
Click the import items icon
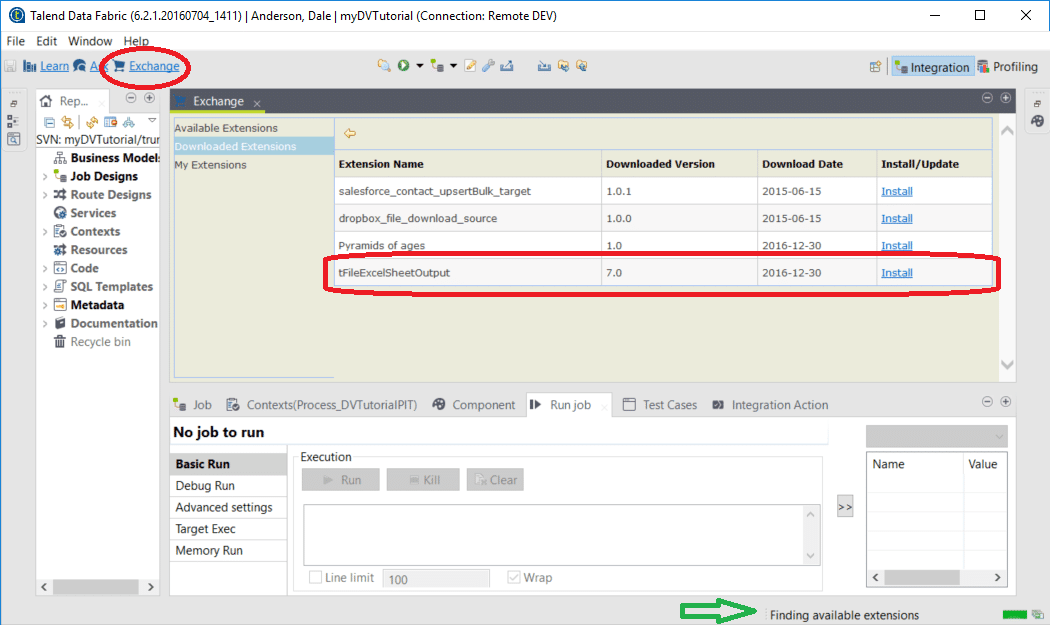point(543,65)
